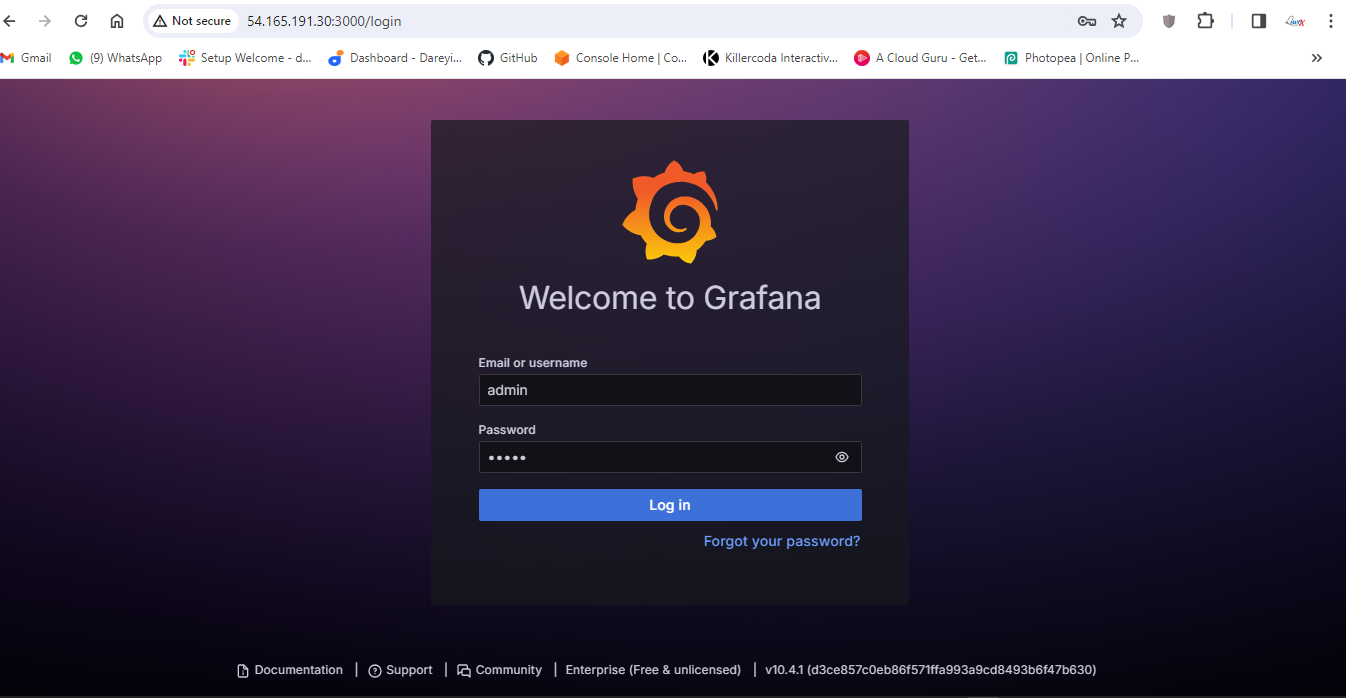
Task: Toggle the browser side panel icon
Action: pyautogui.click(x=1259, y=21)
